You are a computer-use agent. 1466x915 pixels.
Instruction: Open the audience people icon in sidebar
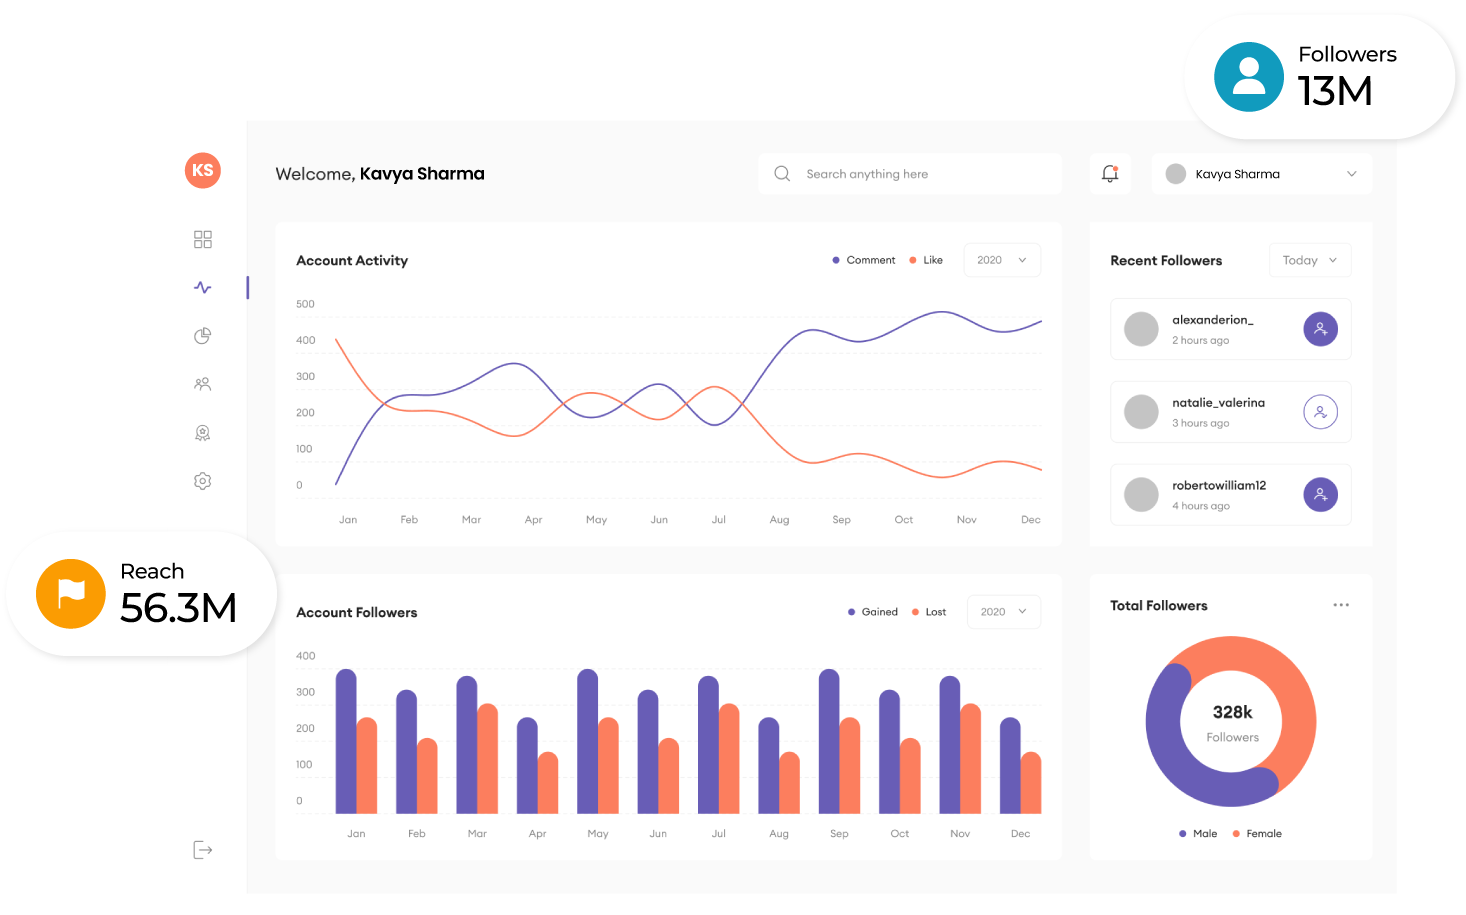tap(203, 384)
